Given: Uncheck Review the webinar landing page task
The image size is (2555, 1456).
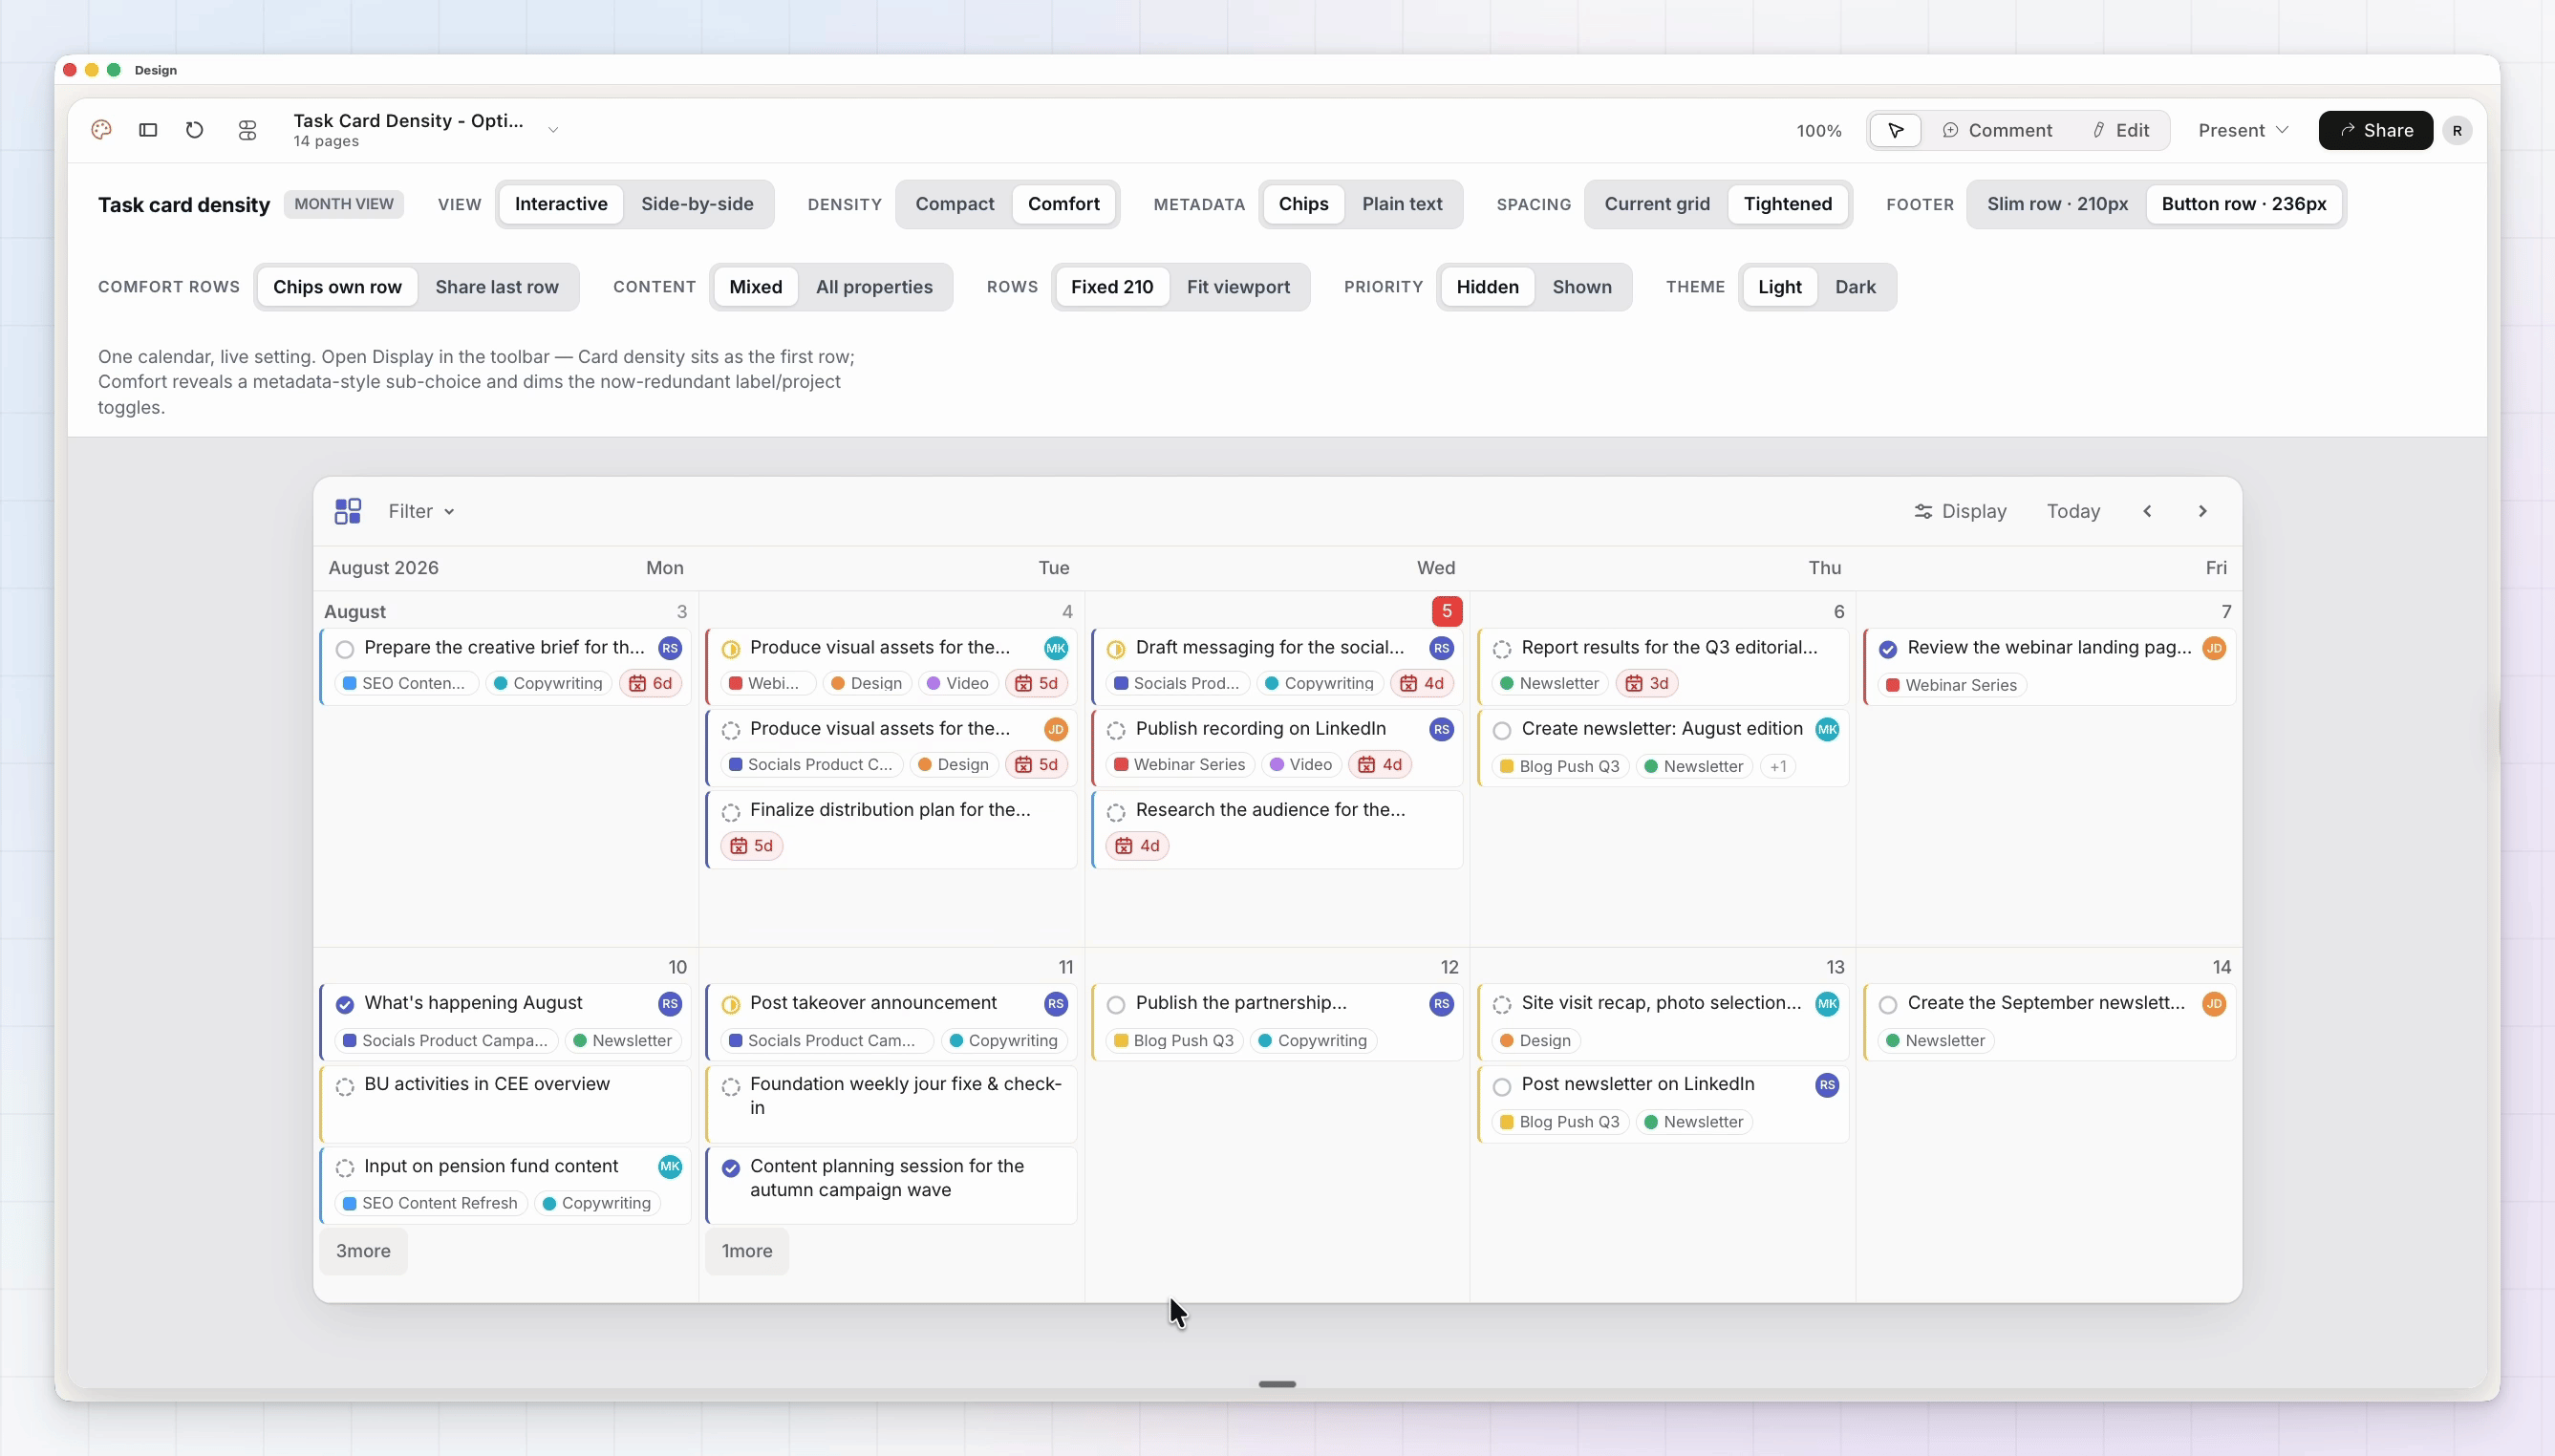Looking at the screenshot, I should pyautogui.click(x=1888, y=650).
